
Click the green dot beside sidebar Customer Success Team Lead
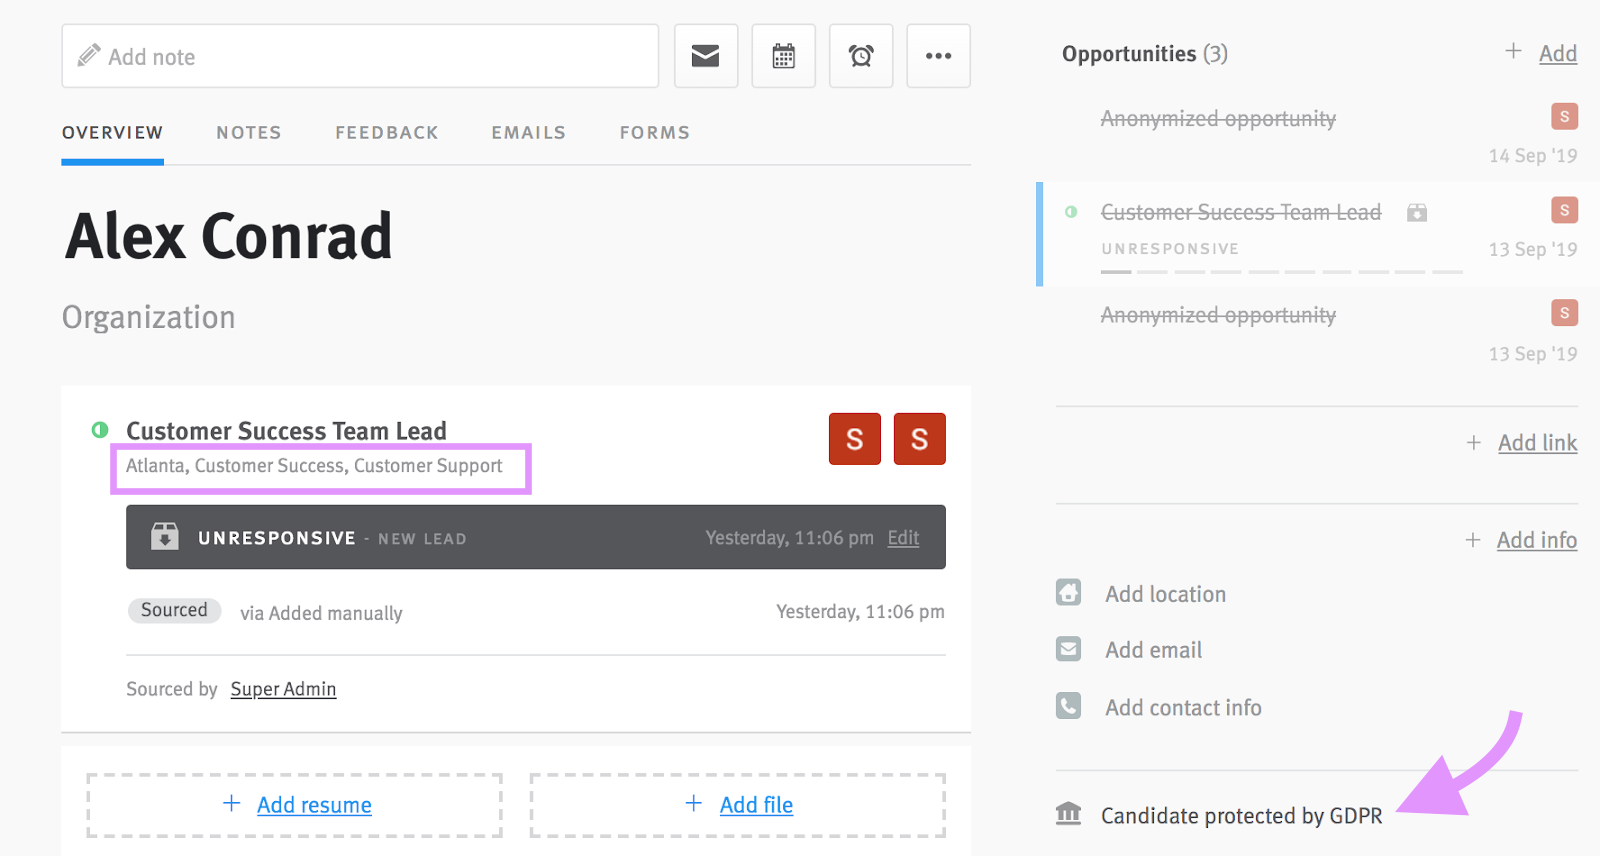tap(1071, 212)
